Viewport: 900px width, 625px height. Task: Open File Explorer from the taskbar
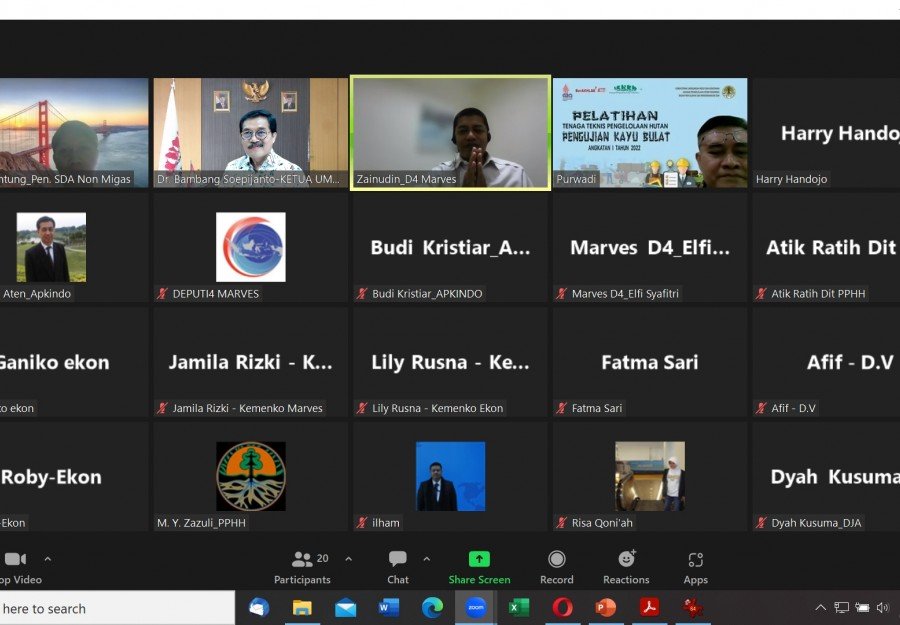coord(302,607)
